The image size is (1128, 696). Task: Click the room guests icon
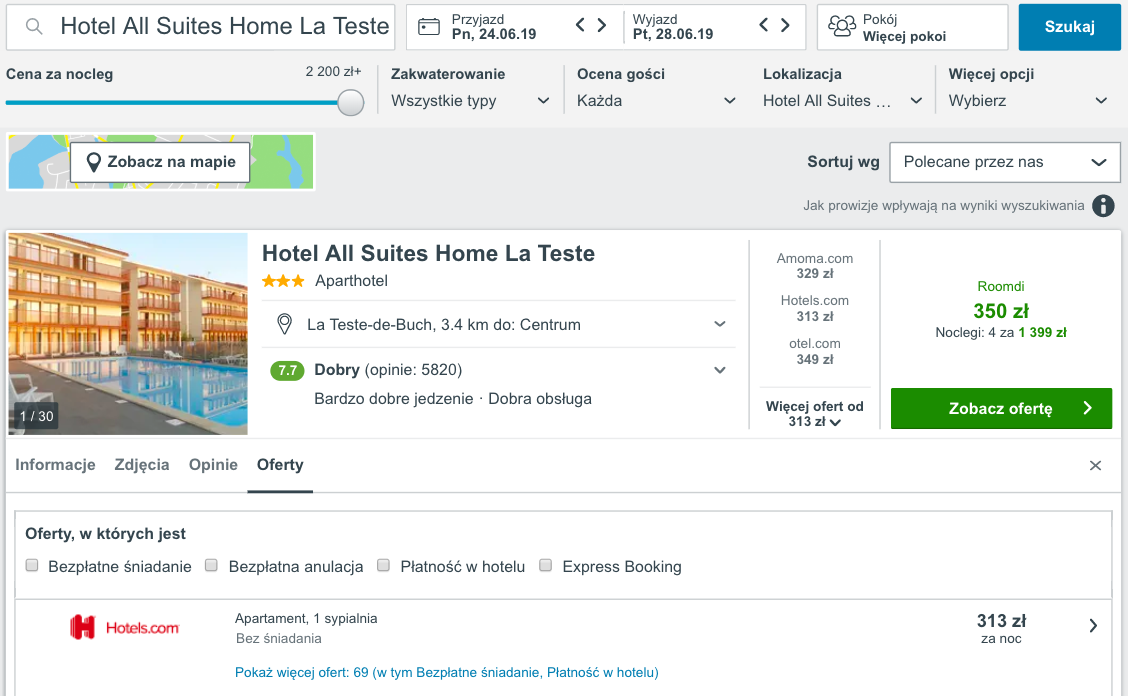pyautogui.click(x=842, y=27)
